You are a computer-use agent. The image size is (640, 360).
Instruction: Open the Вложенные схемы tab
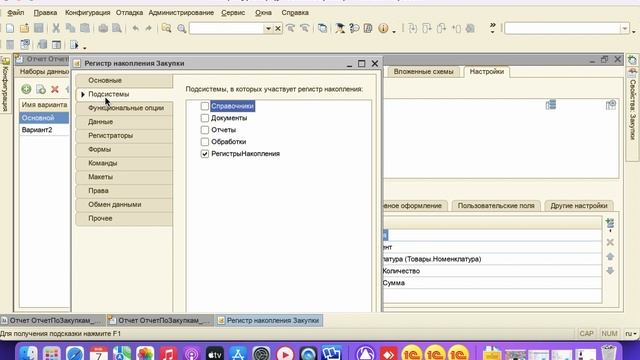[x=423, y=72]
